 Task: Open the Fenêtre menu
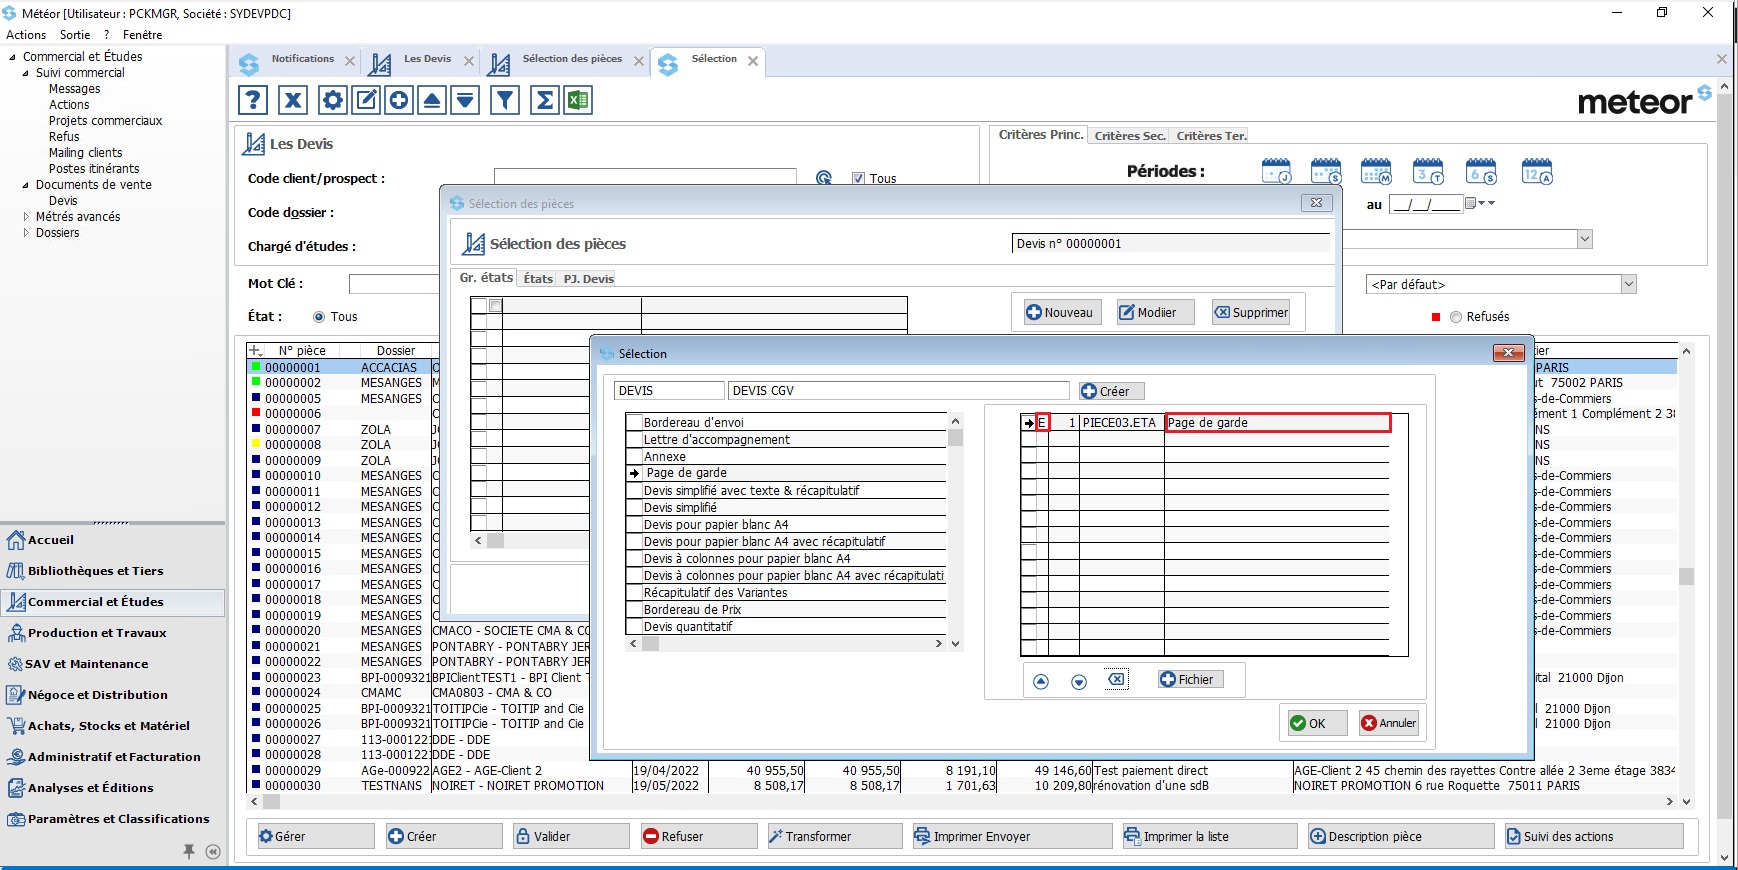[x=142, y=35]
